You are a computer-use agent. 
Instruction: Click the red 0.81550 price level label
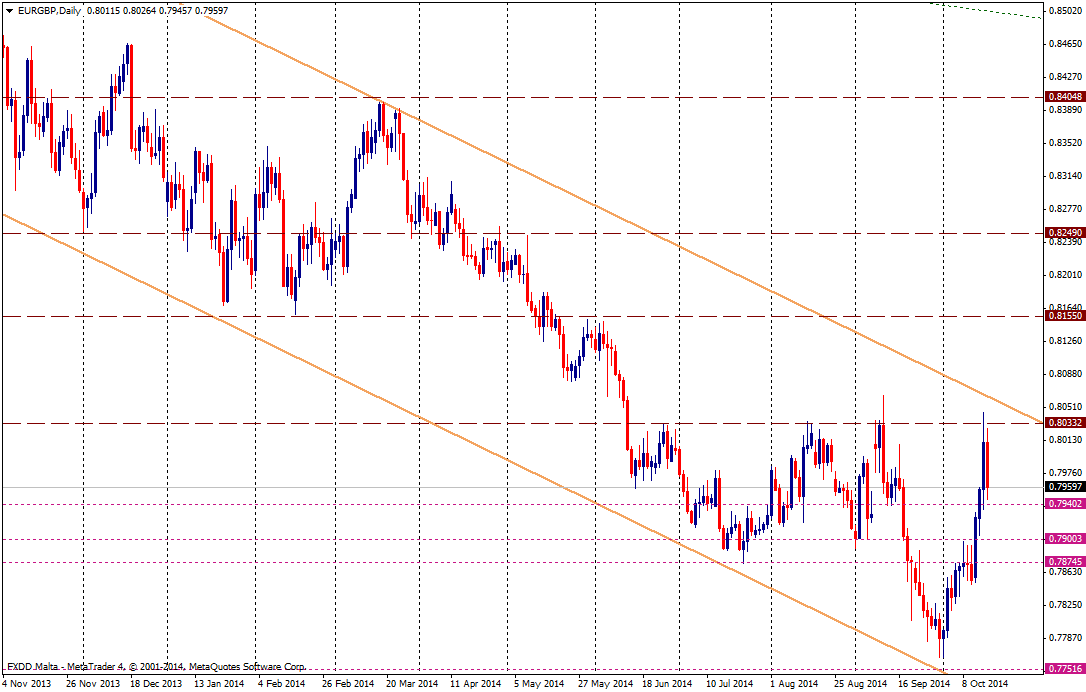(x=1064, y=315)
